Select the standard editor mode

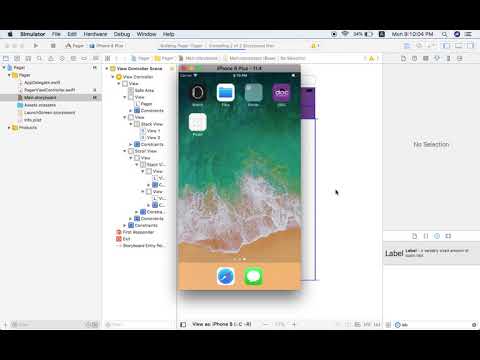(x=407, y=46)
